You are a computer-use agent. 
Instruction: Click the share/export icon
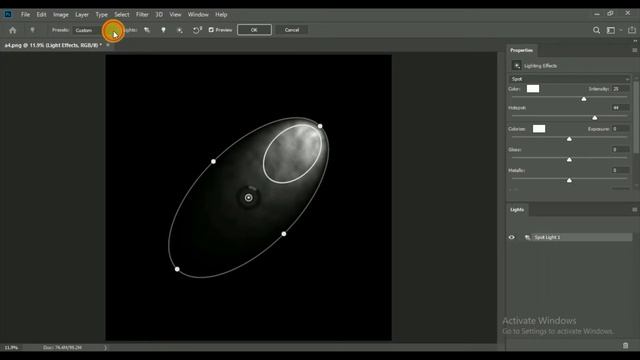[x=631, y=30]
